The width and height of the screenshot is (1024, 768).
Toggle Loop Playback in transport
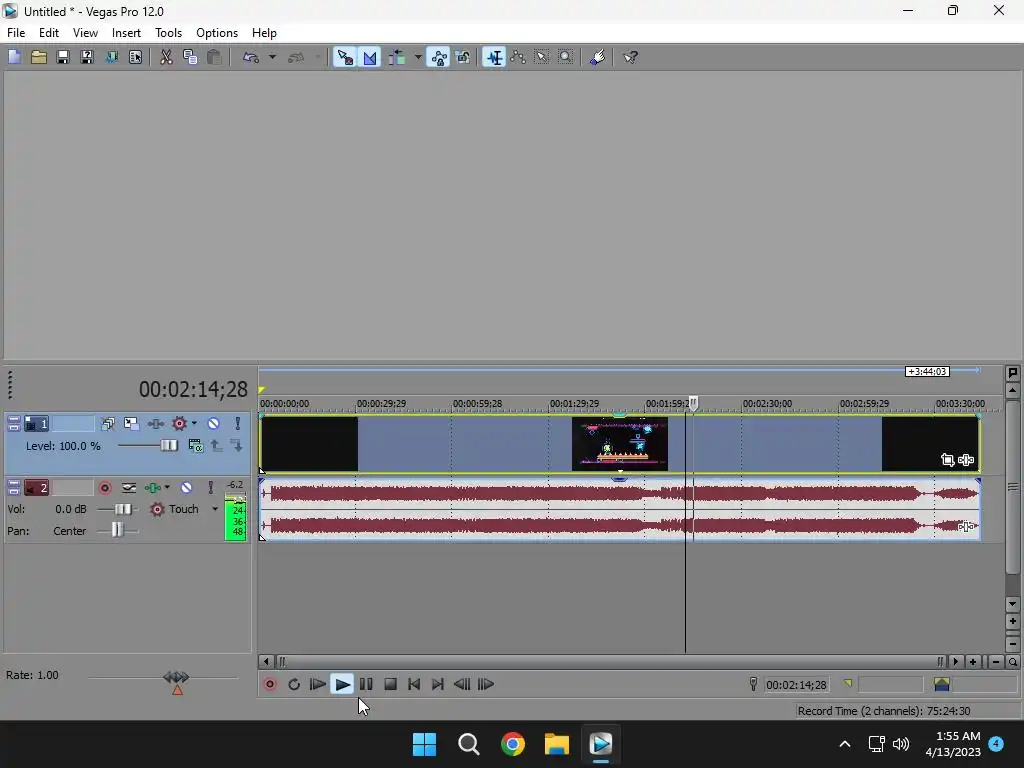coord(294,684)
